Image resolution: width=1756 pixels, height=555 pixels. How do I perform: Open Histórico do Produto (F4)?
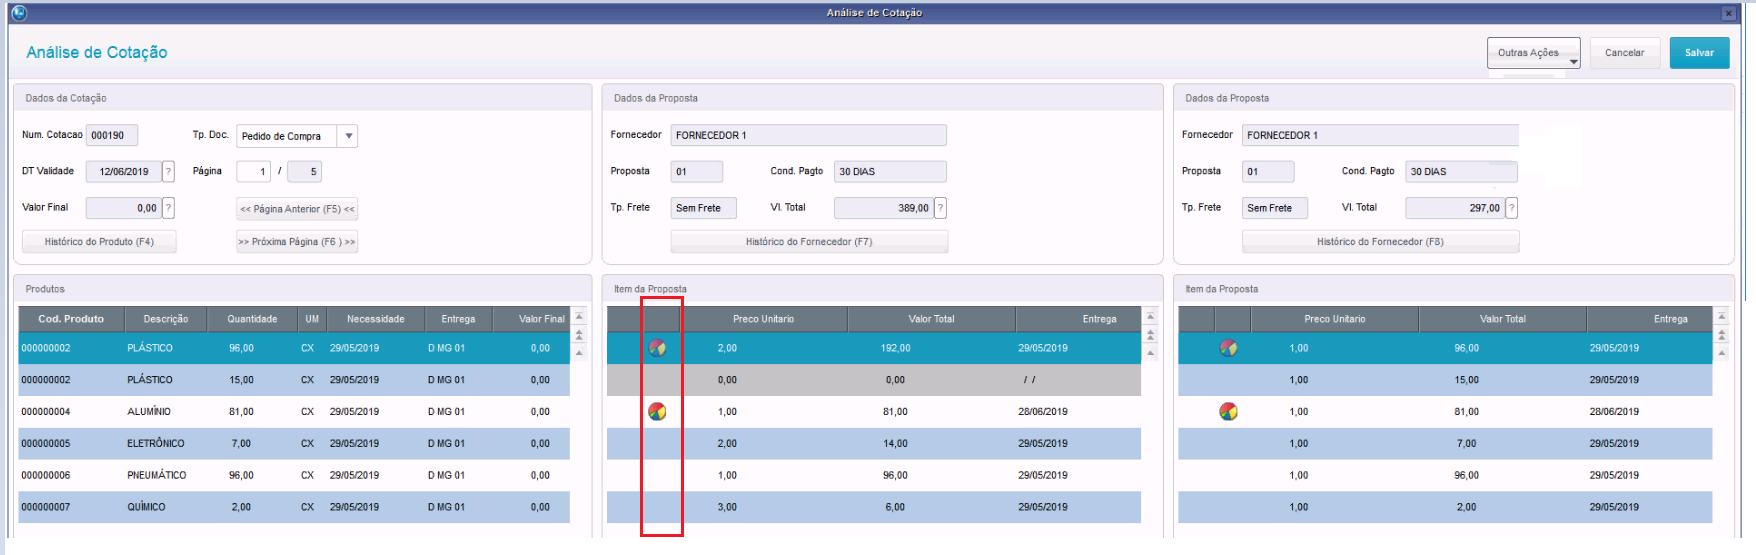99,242
